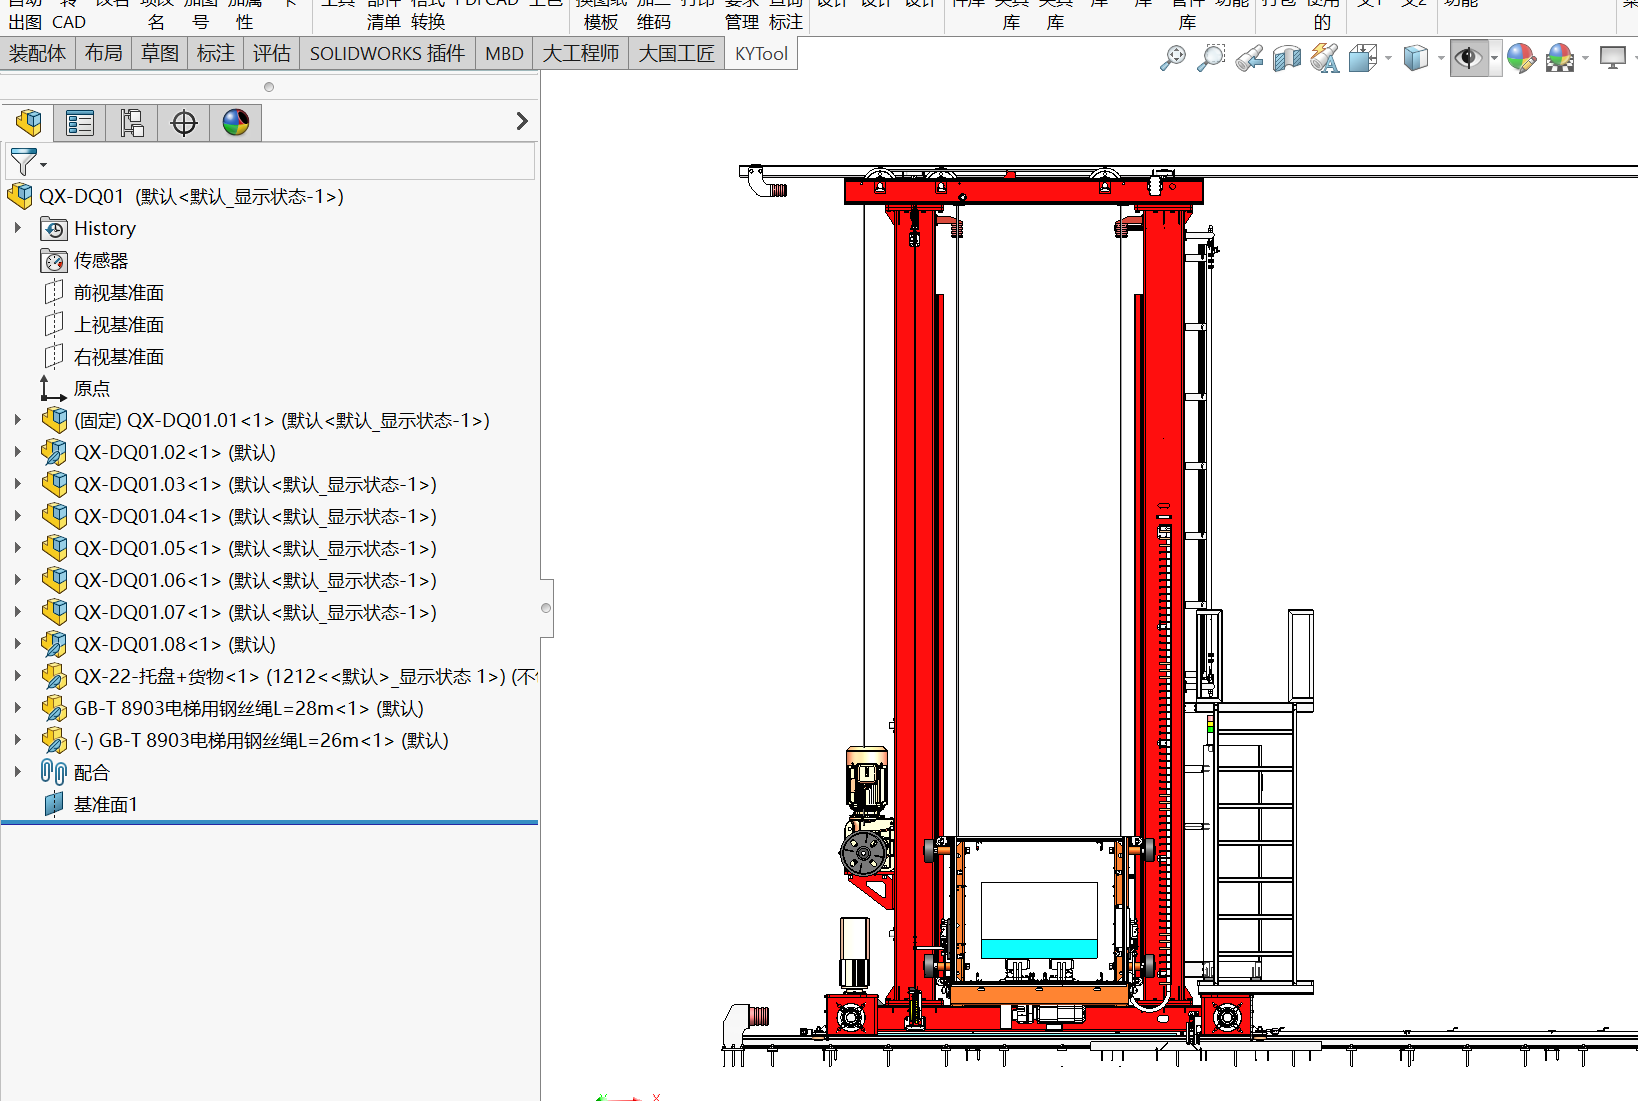Viewport: 1638px width, 1101px height.
Task: Open dropdown arrow beside Display Style
Action: [x=1440, y=59]
